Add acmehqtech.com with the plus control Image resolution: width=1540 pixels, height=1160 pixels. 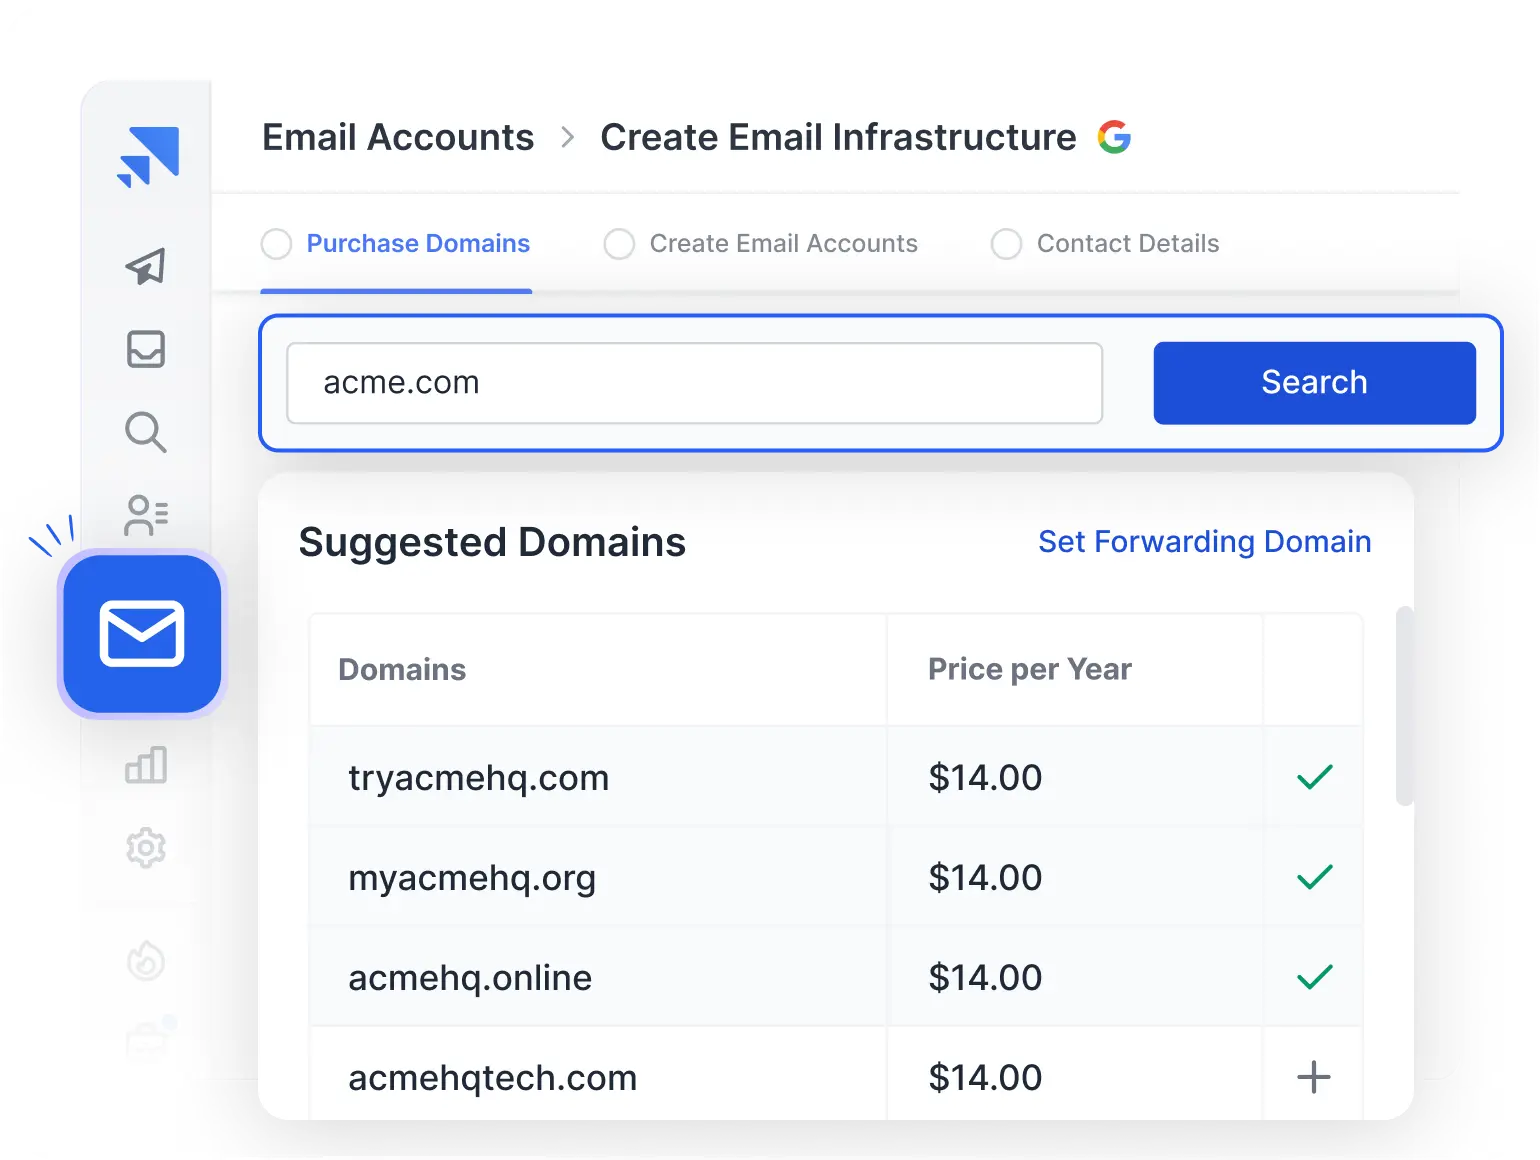(1314, 1077)
